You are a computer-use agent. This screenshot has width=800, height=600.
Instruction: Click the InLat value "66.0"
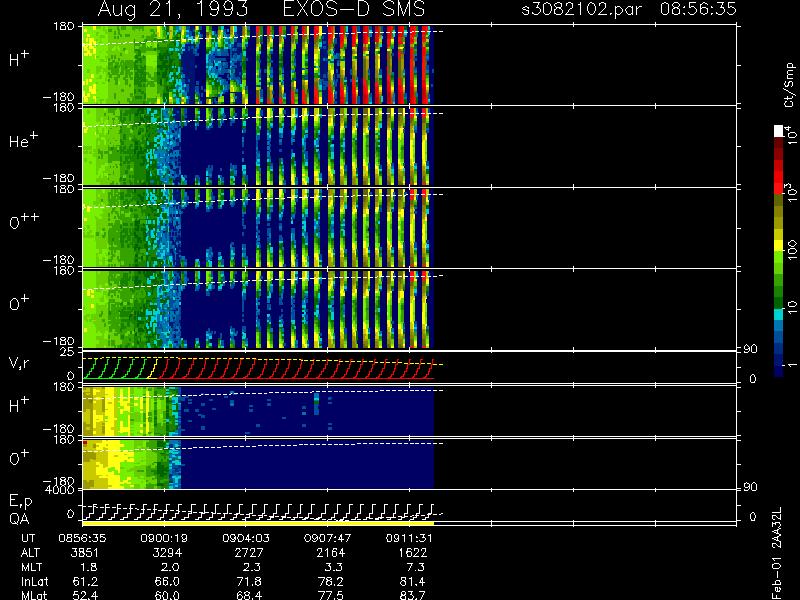point(167,581)
